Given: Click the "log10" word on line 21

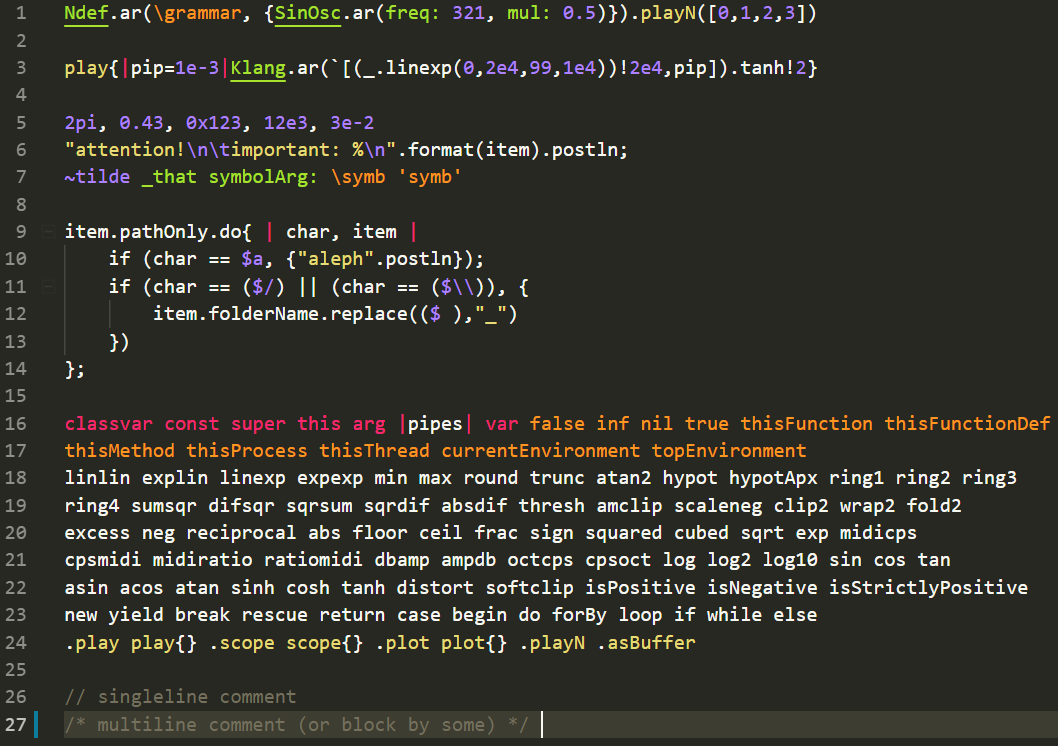Looking at the screenshot, I should tap(789, 560).
